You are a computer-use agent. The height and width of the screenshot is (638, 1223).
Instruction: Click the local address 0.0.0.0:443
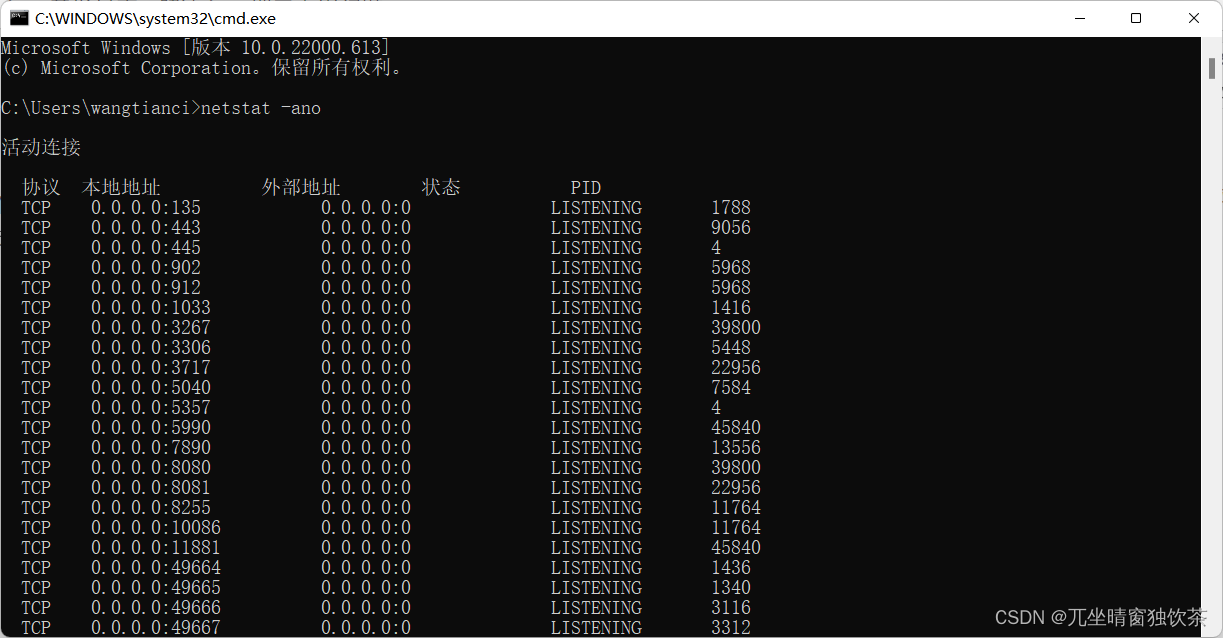pyautogui.click(x=146, y=228)
